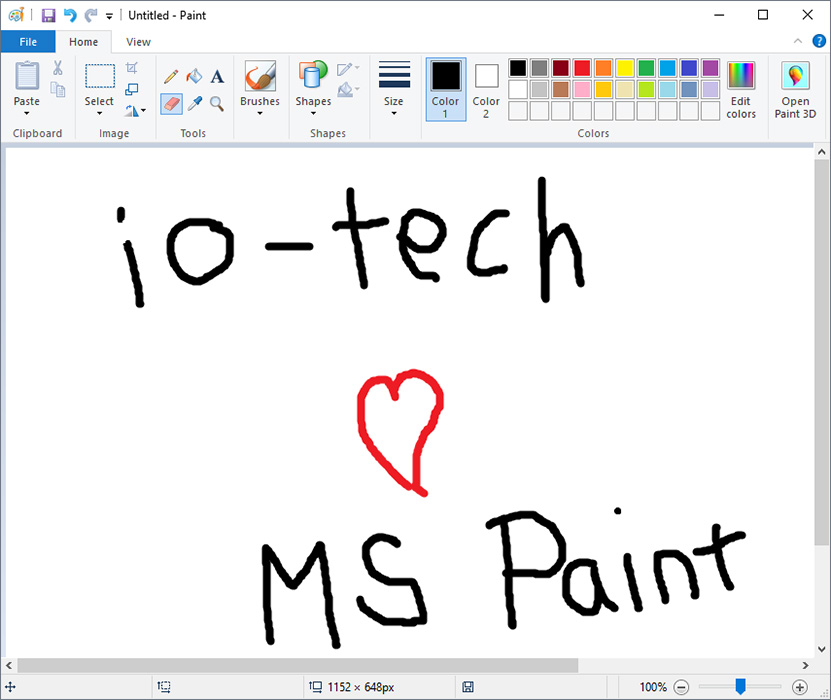Viewport: 831px width, 700px height.
Task: Click the blue Help question mark icon
Action: [x=819, y=41]
